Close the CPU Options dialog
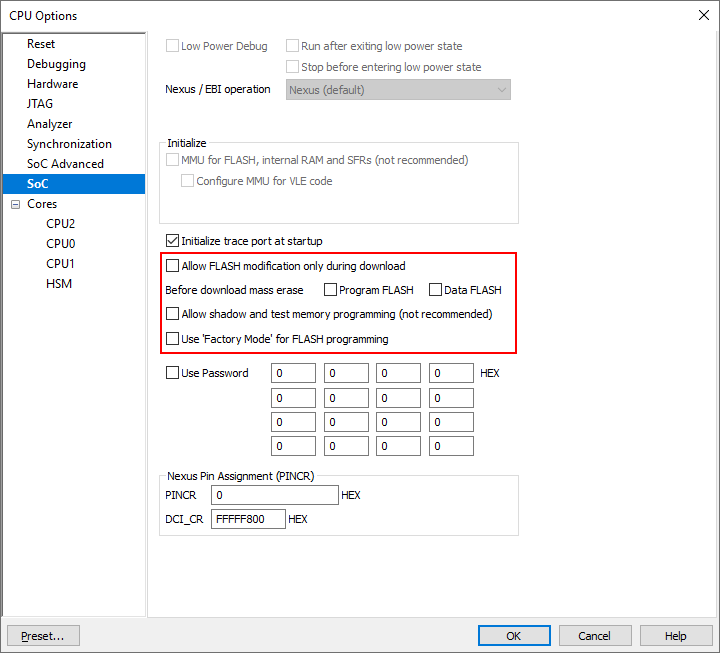The width and height of the screenshot is (720, 653). click(x=702, y=15)
